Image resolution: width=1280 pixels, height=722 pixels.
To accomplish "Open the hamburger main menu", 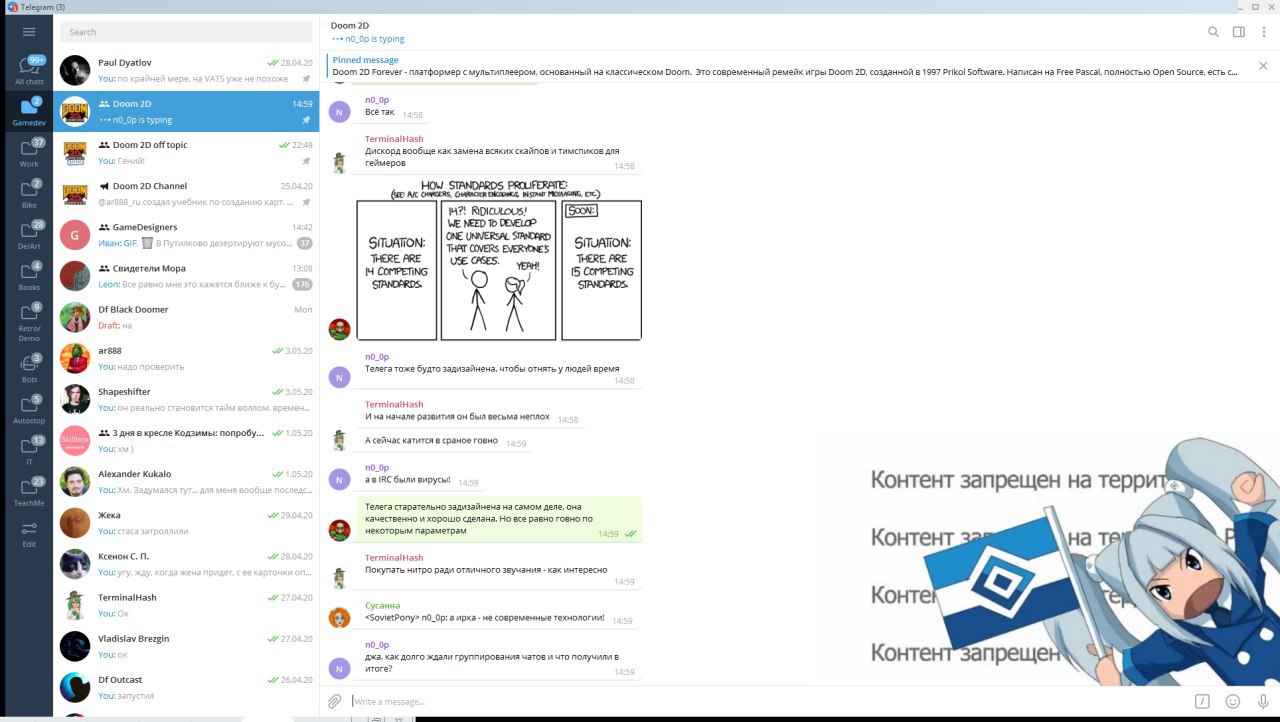I will 29,32.
